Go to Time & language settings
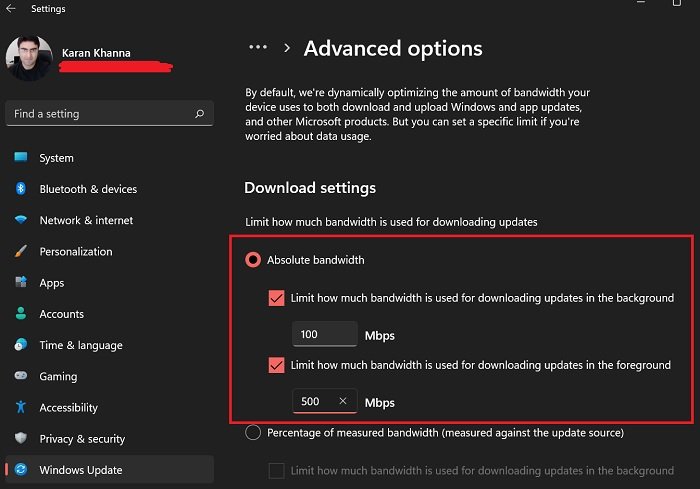This screenshot has width=700, height=489. tap(80, 345)
